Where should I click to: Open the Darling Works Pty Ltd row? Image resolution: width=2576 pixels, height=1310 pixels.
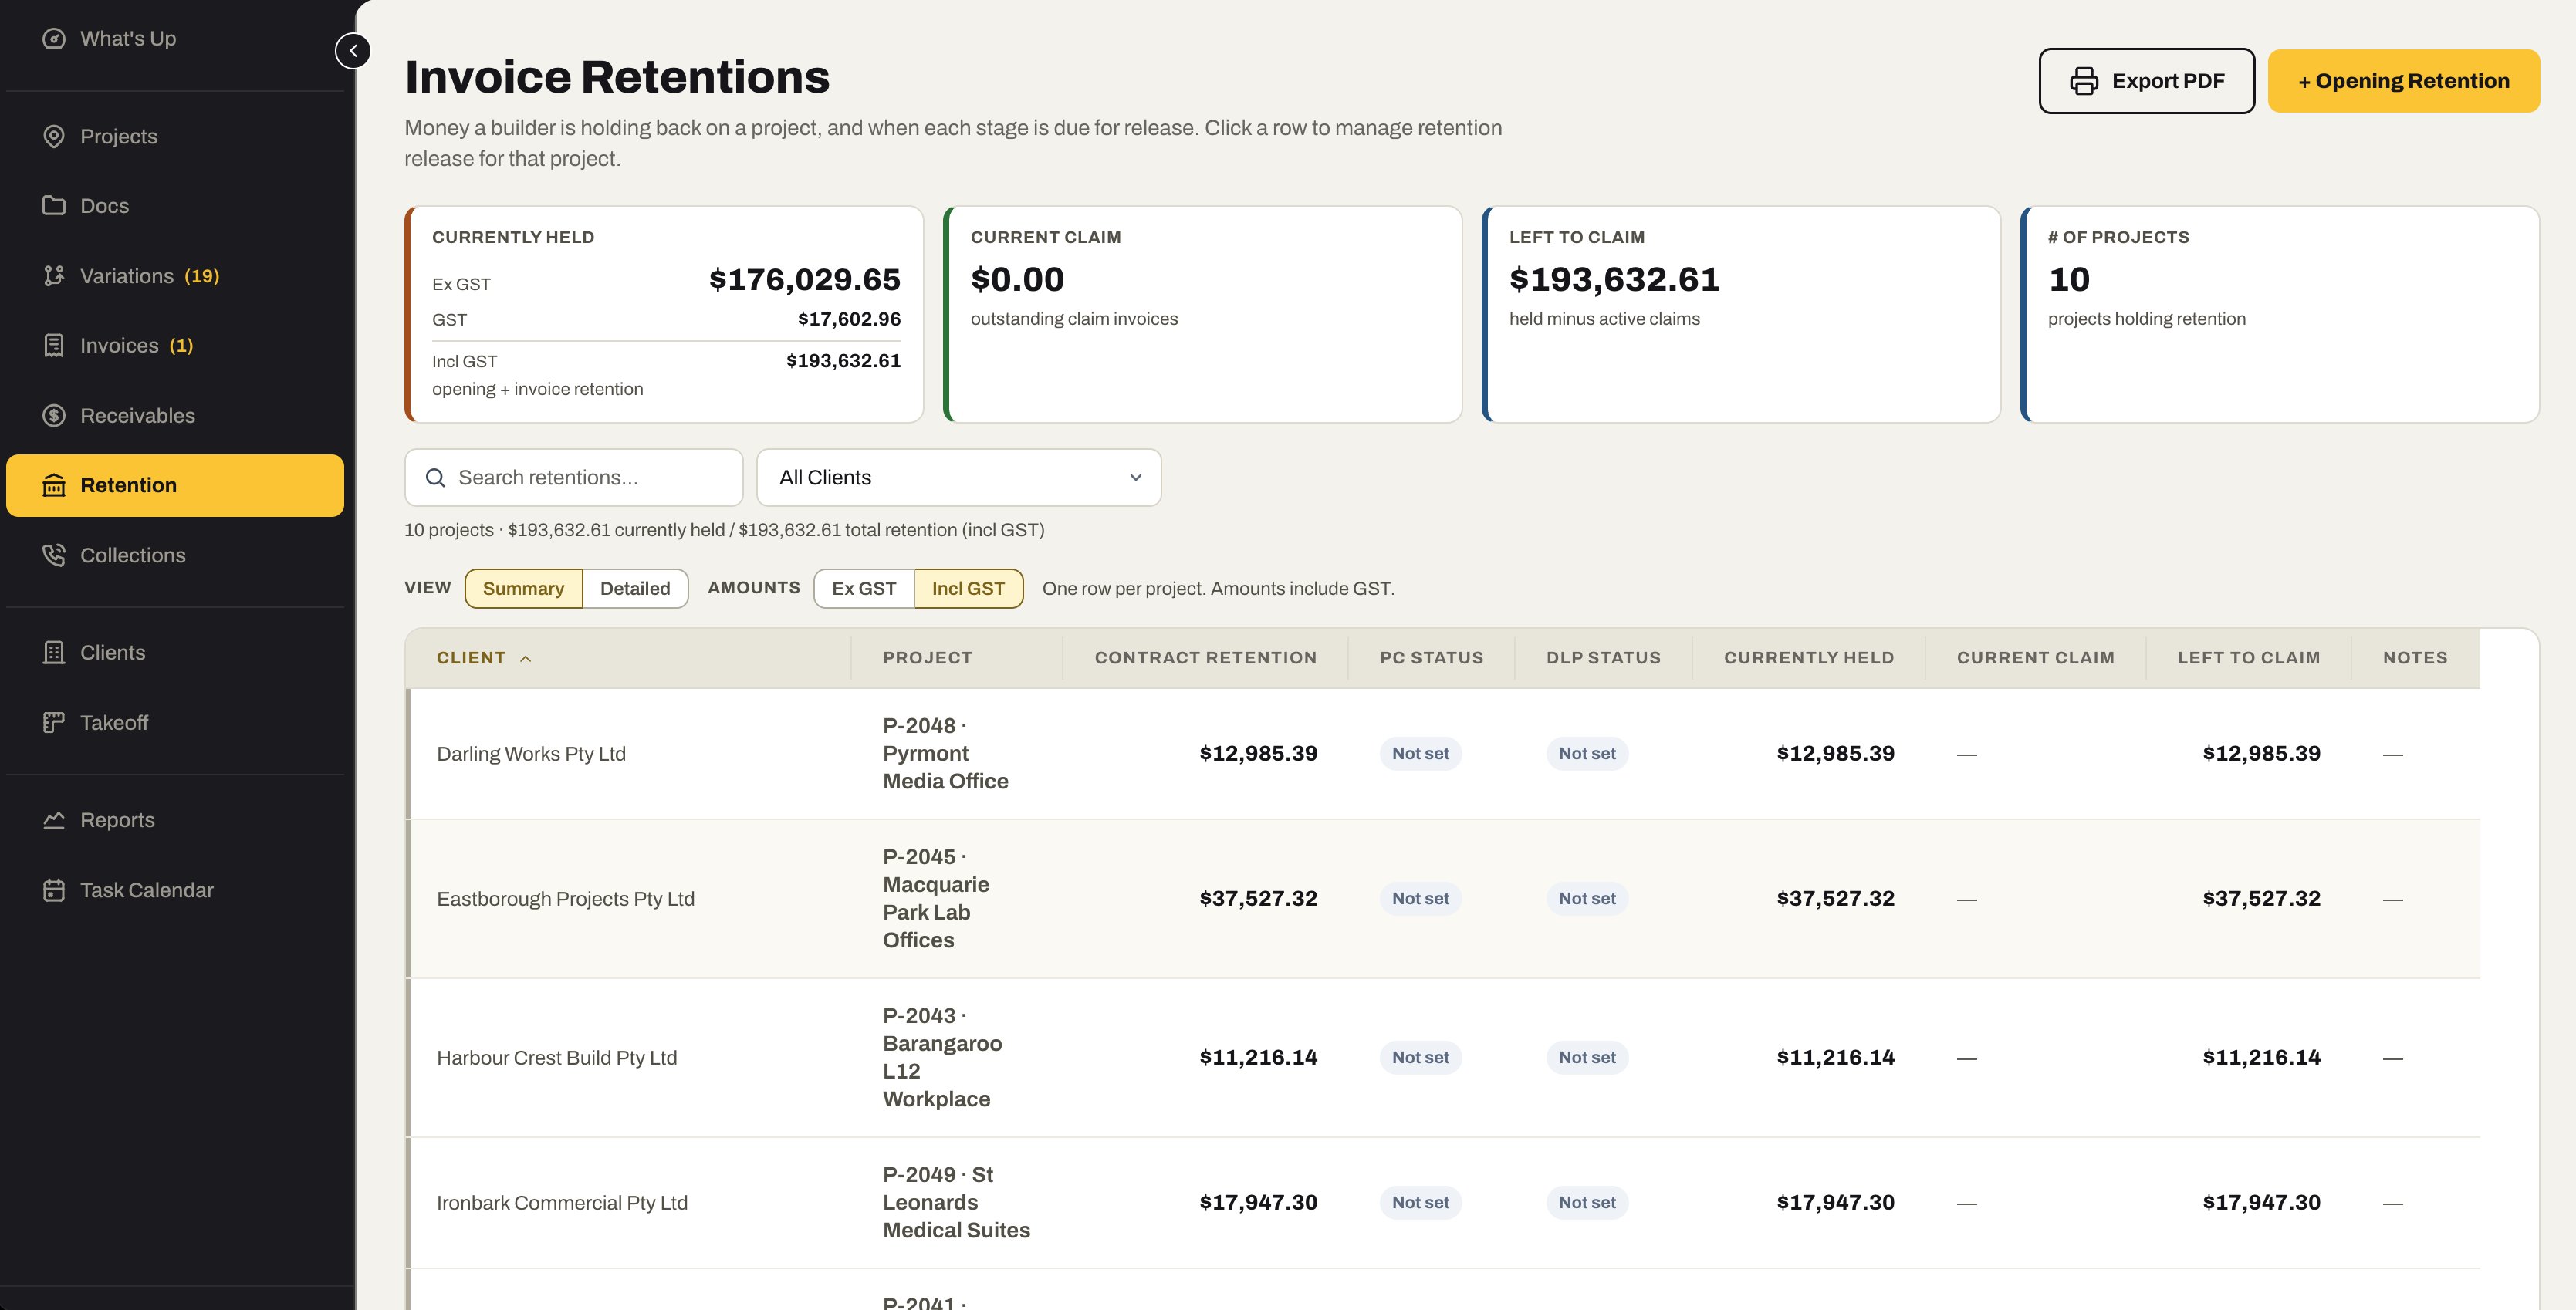(x=1444, y=753)
